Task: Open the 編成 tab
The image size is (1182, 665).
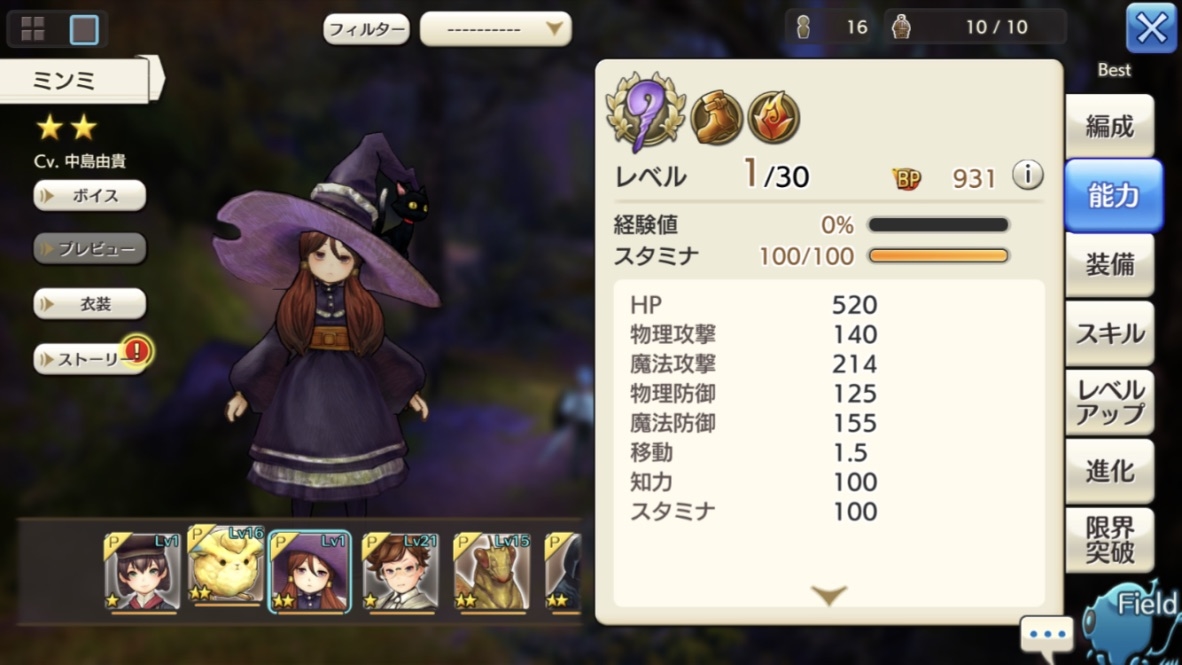Action: (1109, 126)
